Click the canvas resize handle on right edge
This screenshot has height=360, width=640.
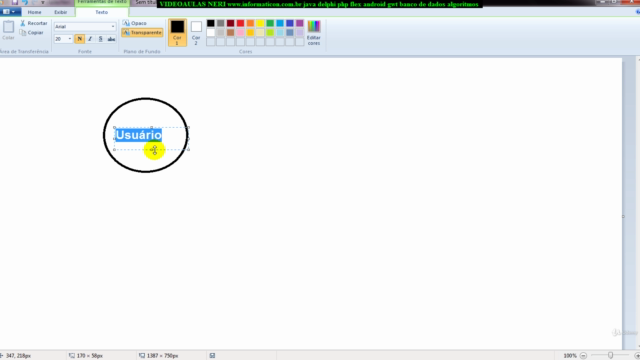[x=623, y=216]
